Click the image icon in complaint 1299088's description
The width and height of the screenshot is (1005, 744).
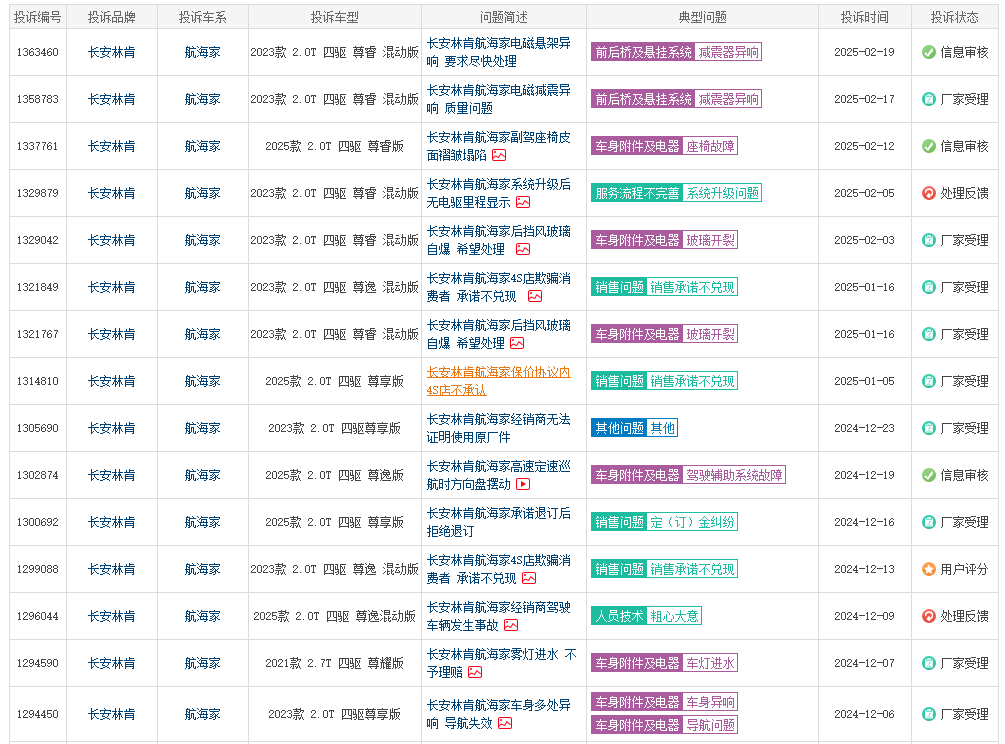(529, 578)
